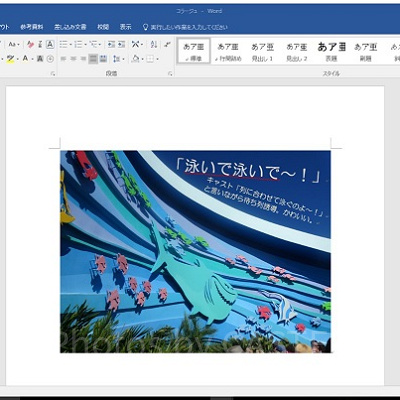Image resolution: width=400 pixels, height=400 pixels.
Task: Apply multilevel list formatting
Action: click(93, 44)
